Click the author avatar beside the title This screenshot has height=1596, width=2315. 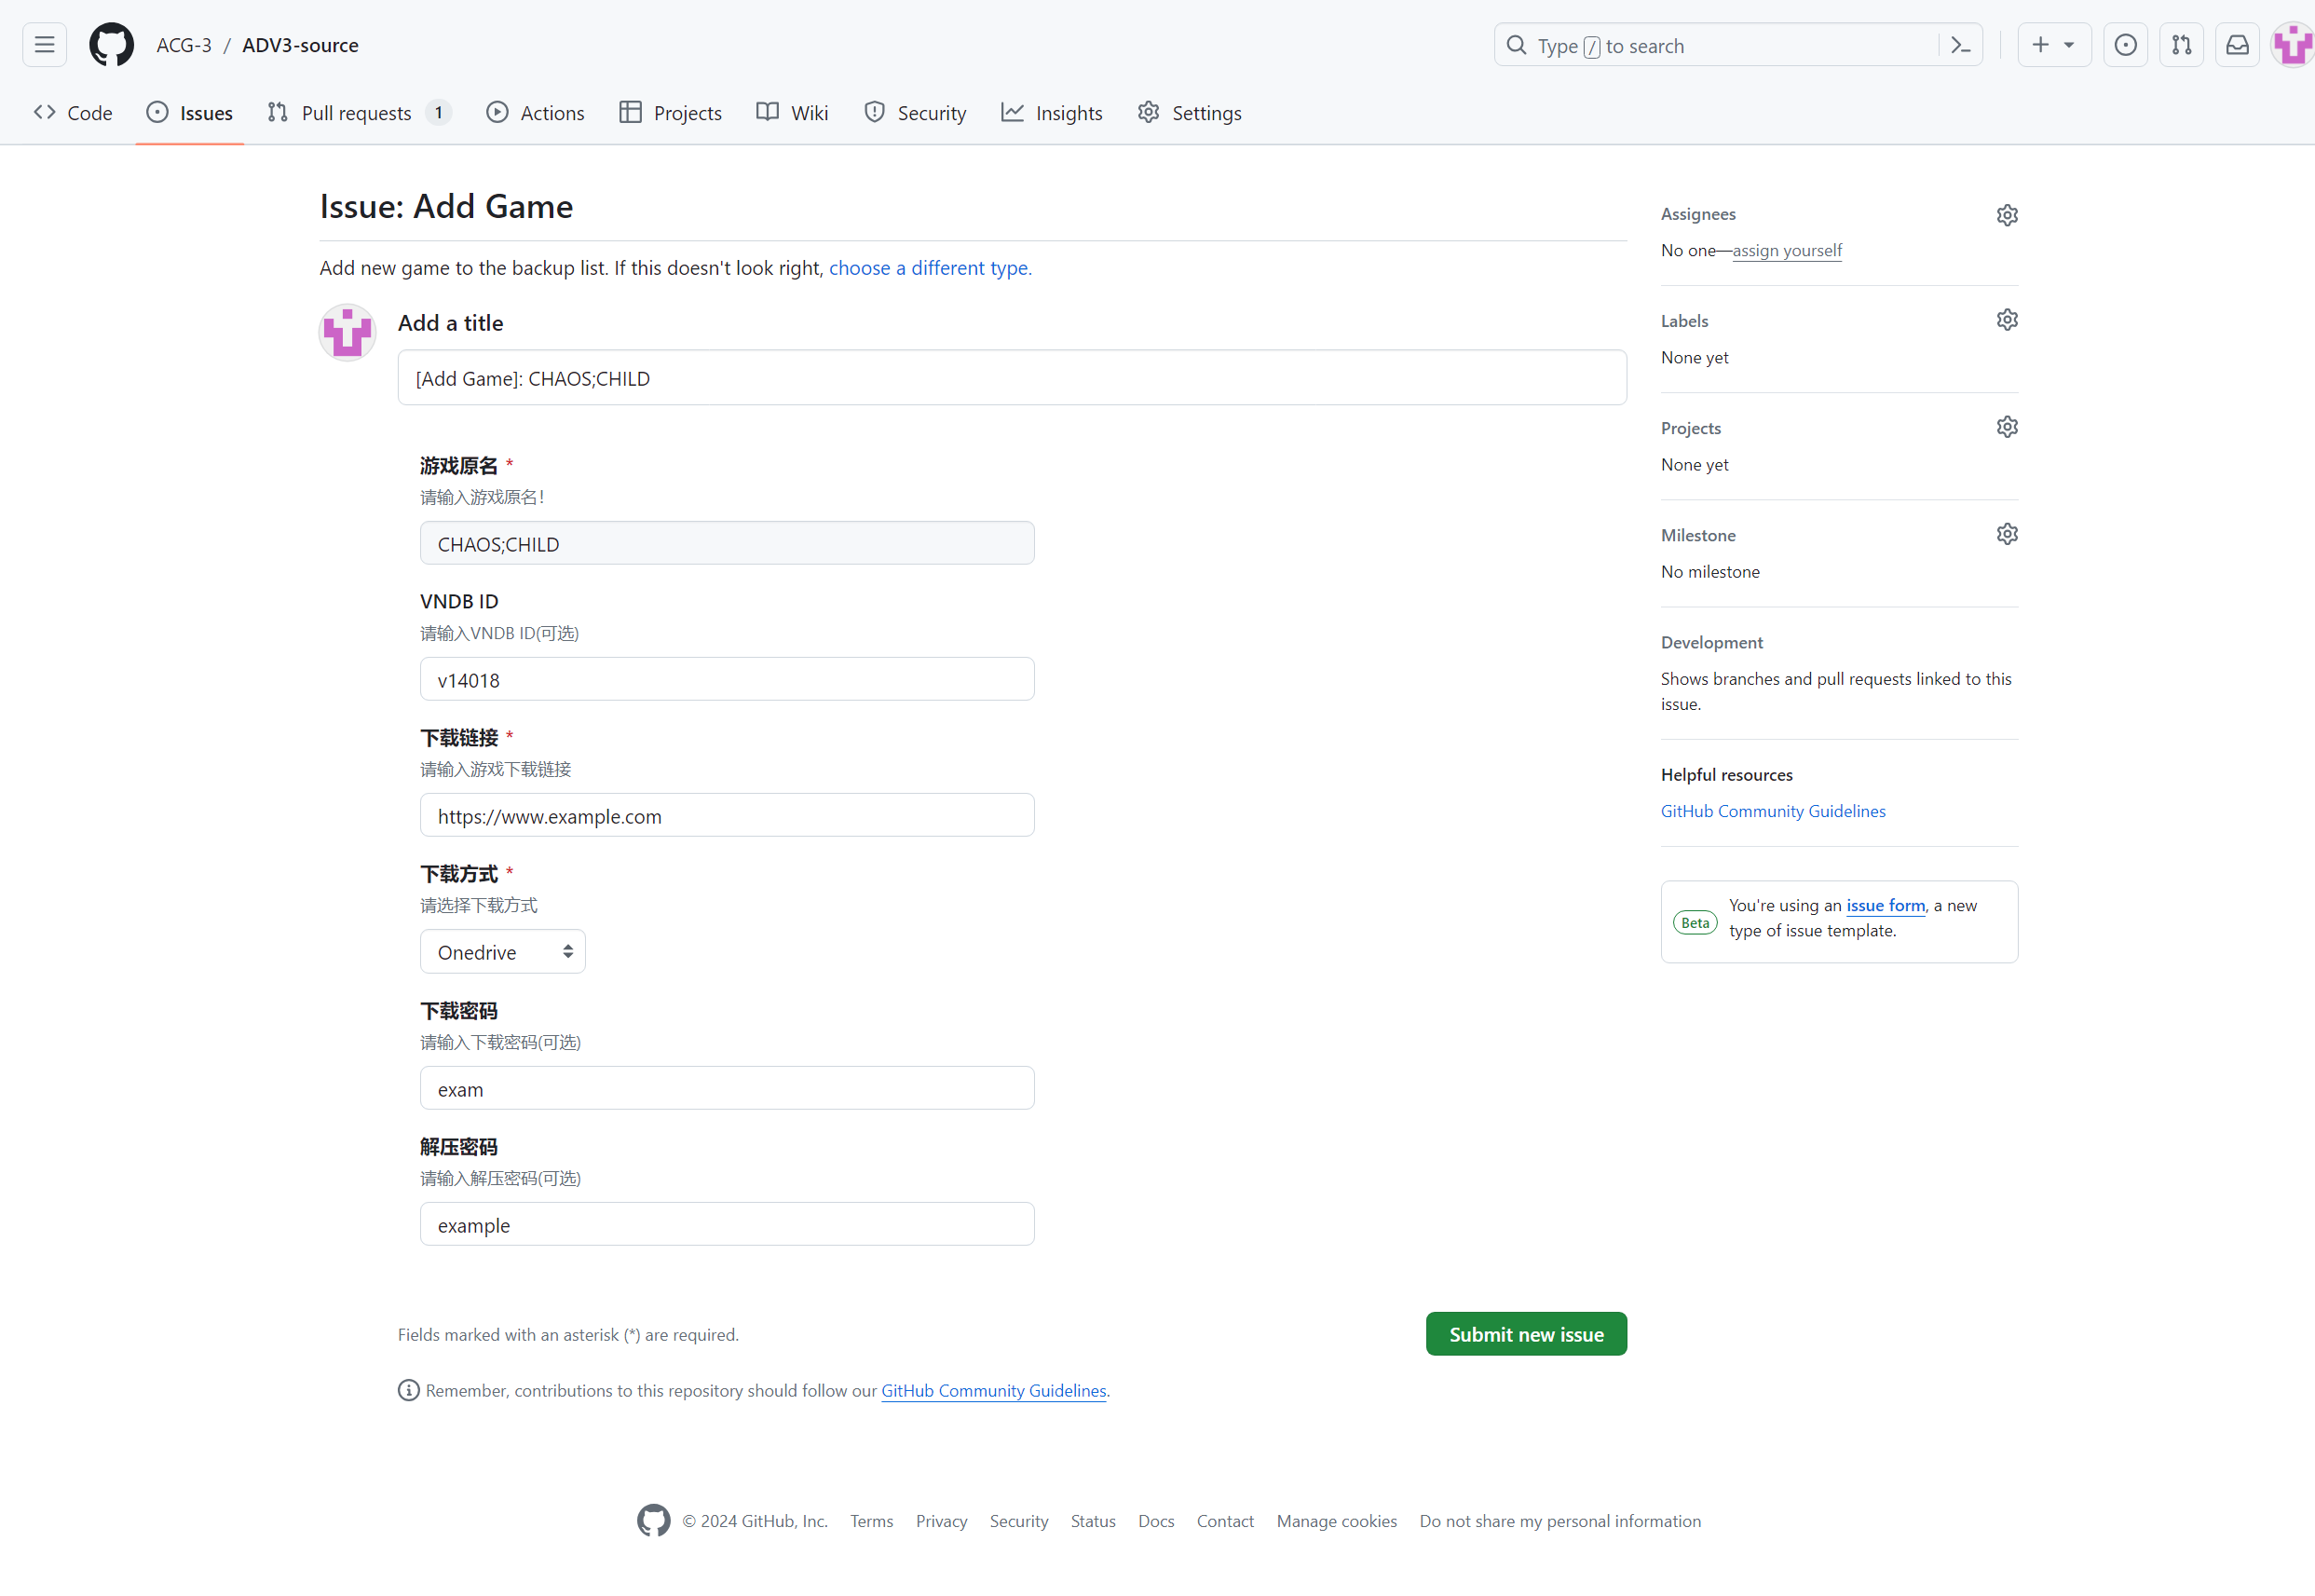[347, 332]
